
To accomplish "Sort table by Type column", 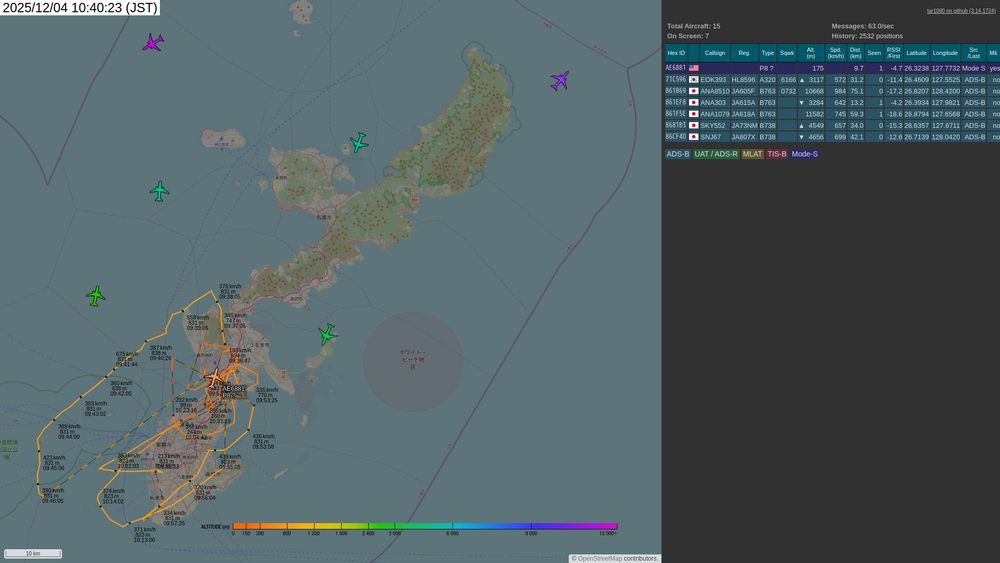I will pyautogui.click(x=768, y=53).
